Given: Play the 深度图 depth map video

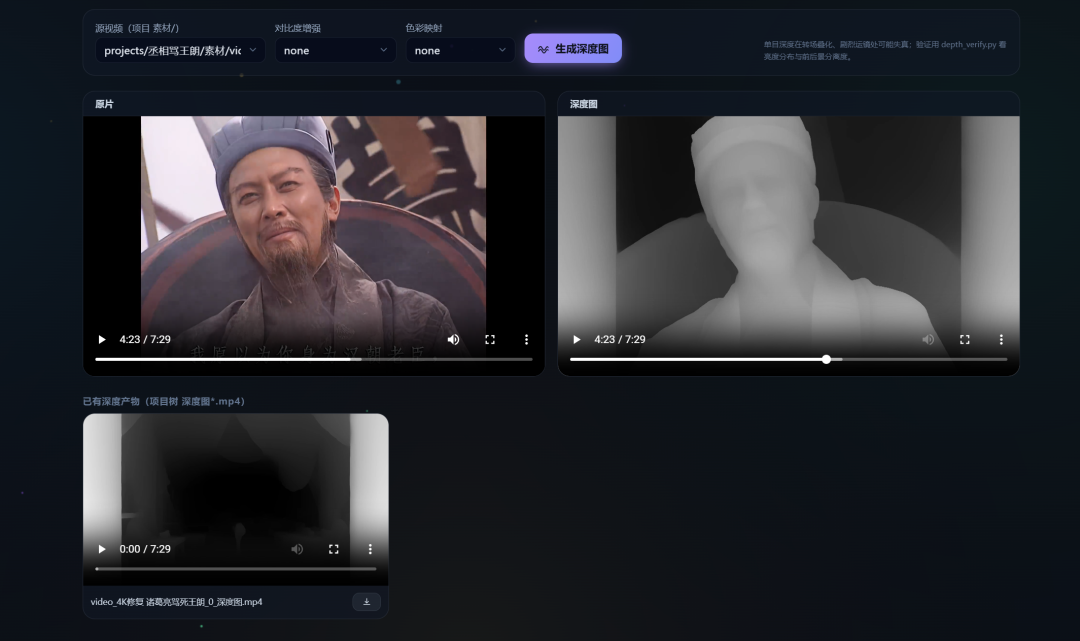Looking at the screenshot, I should pyautogui.click(x=577, y=339).
